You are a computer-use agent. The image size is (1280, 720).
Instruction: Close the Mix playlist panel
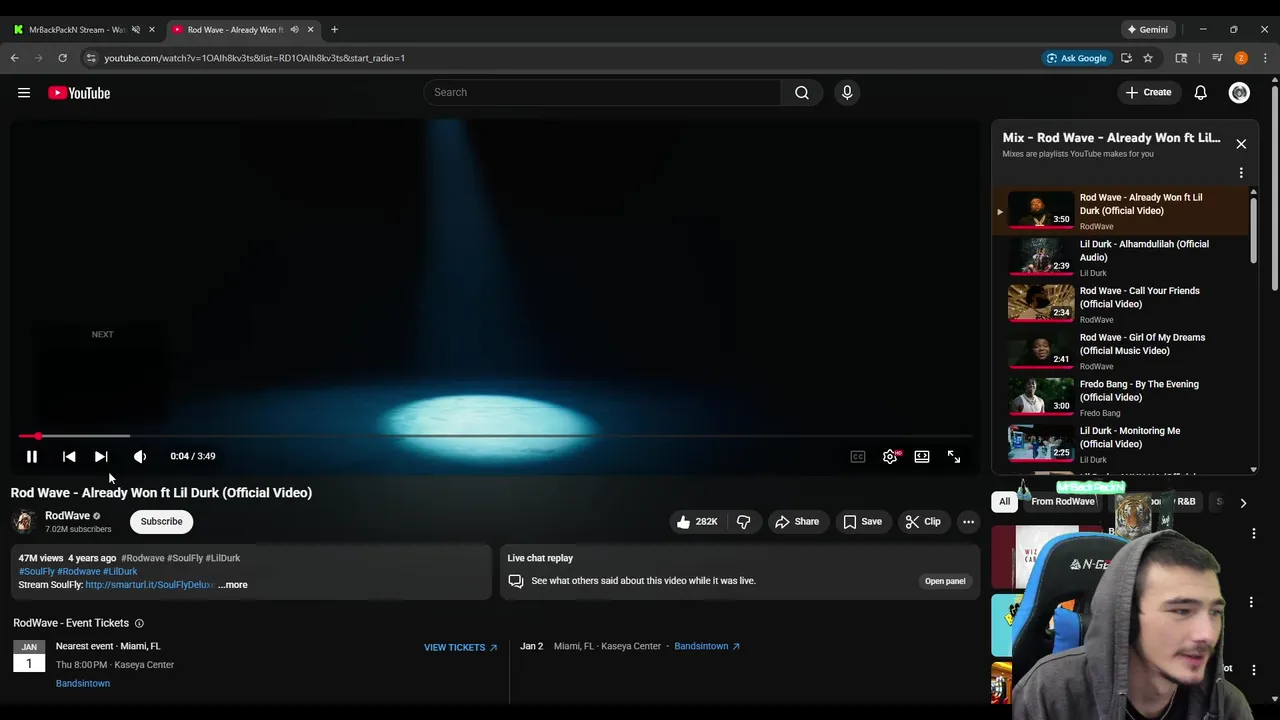(x=1241, y=144)
